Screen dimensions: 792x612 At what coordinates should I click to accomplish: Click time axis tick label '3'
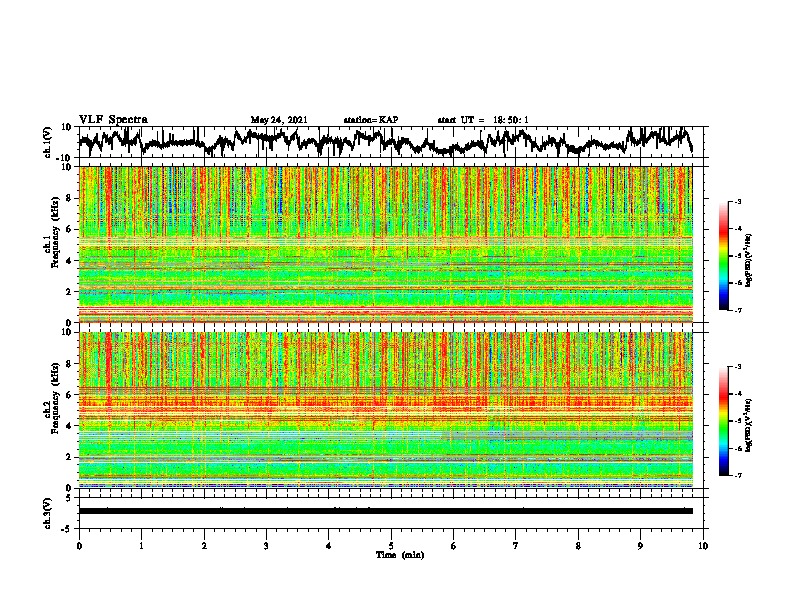(x=266, y=546)
